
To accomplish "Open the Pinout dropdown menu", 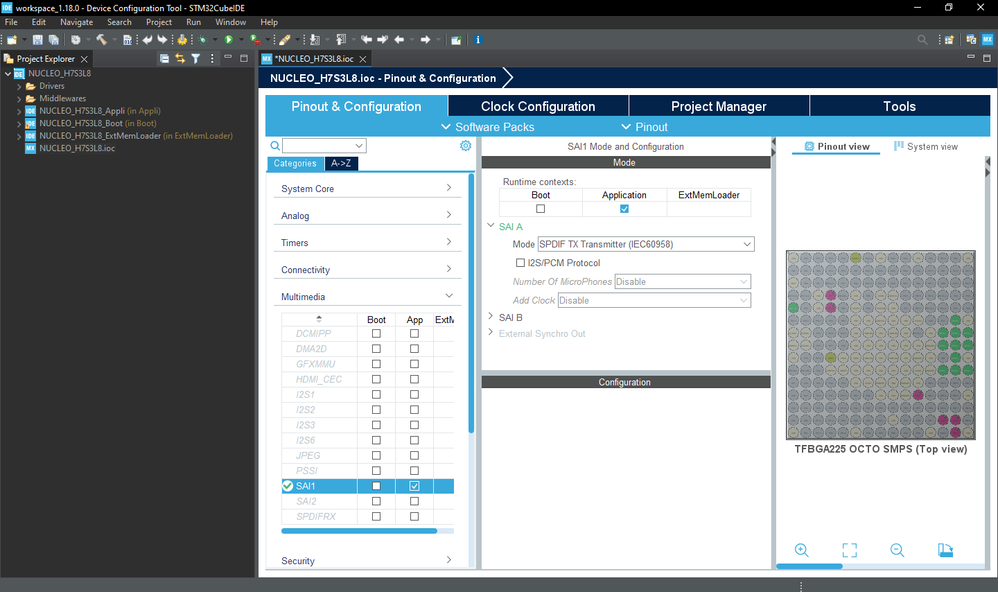I will tap(644, 127).
